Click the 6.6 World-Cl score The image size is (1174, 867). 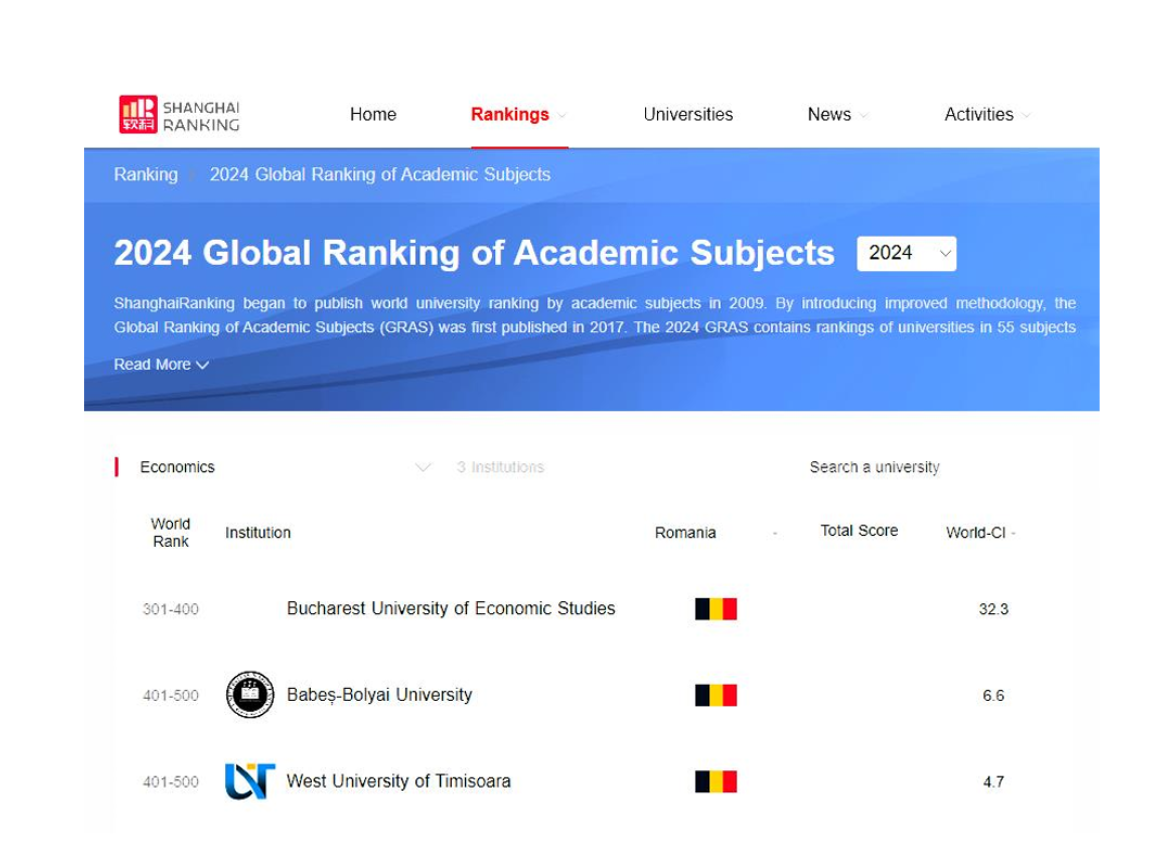pyautogui.click(x=994, y=696)
